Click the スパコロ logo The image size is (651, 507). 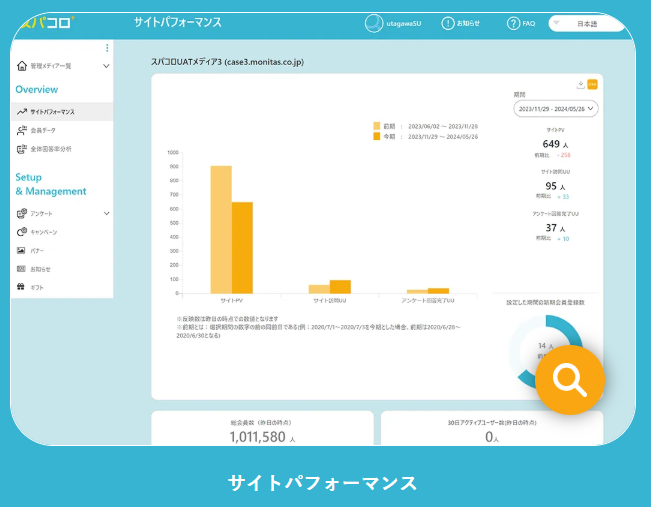click(x=45, y=22)
